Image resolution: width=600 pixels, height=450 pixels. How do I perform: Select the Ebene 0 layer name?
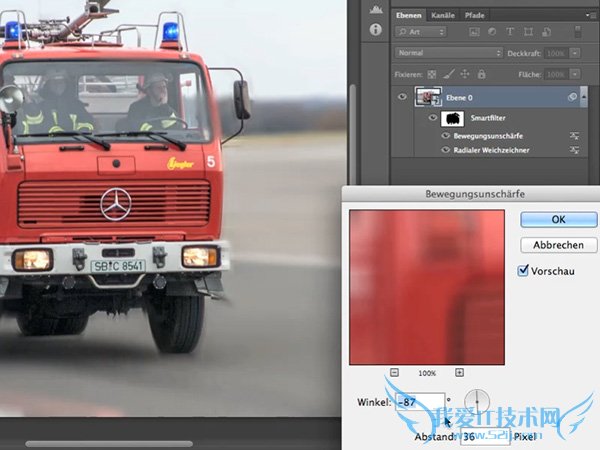pyautogui.click(x=459, y=98)
